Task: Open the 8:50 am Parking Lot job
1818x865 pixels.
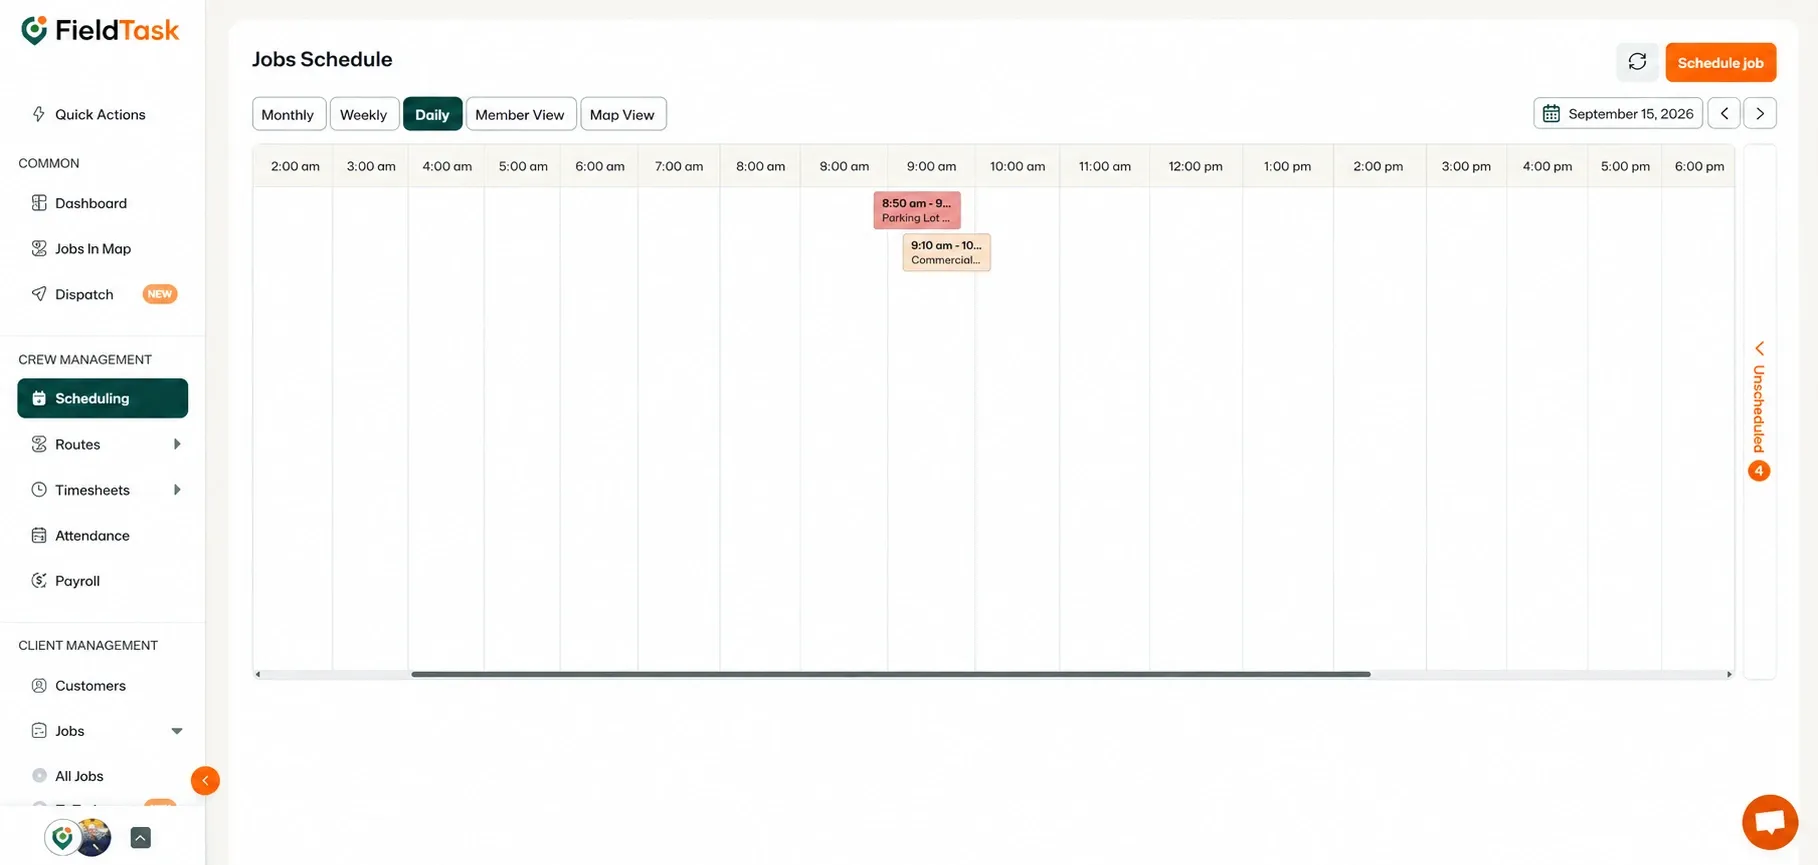Action: [917, 210]
